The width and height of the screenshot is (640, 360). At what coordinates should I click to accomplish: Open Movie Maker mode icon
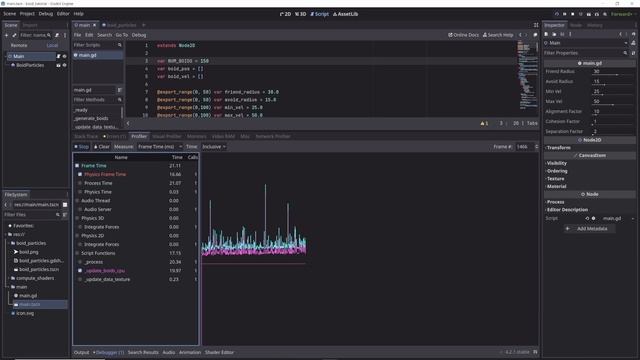pyautogui.click(x=605, y=14)
